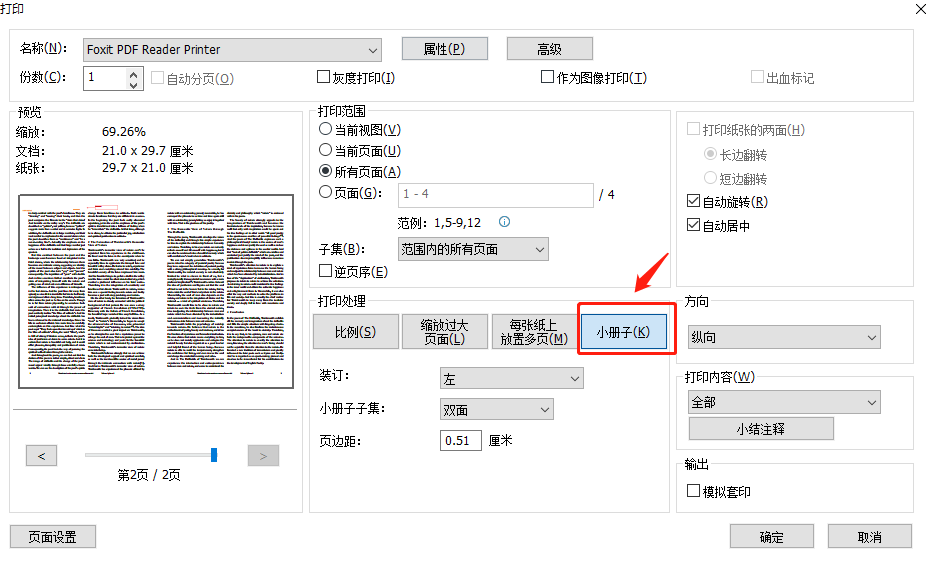The image size is (935, 569).
Task: Switch to 比例 print handling mode
Action: click(354, 332)
